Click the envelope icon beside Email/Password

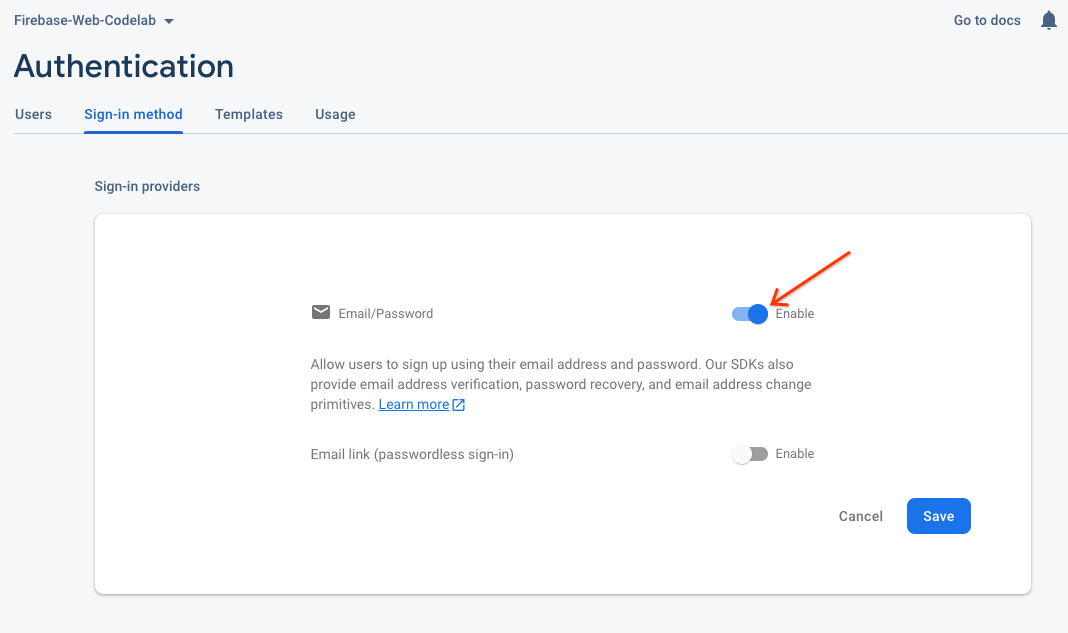coord(320,312)
